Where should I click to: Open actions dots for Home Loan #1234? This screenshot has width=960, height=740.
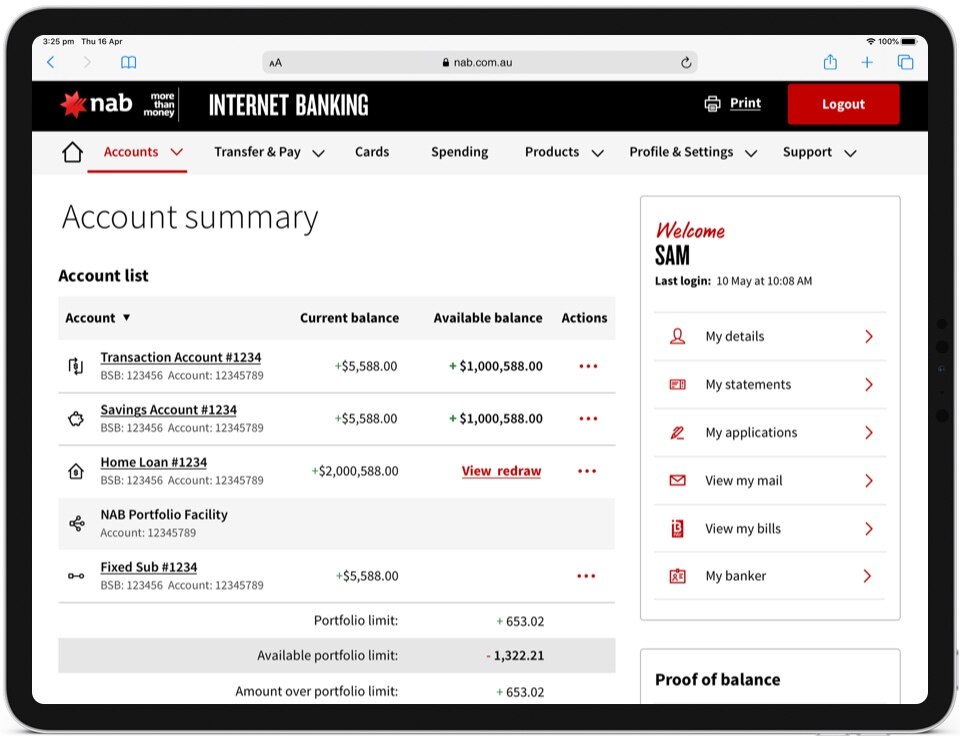pyautogui.click(x=586, y=471)
